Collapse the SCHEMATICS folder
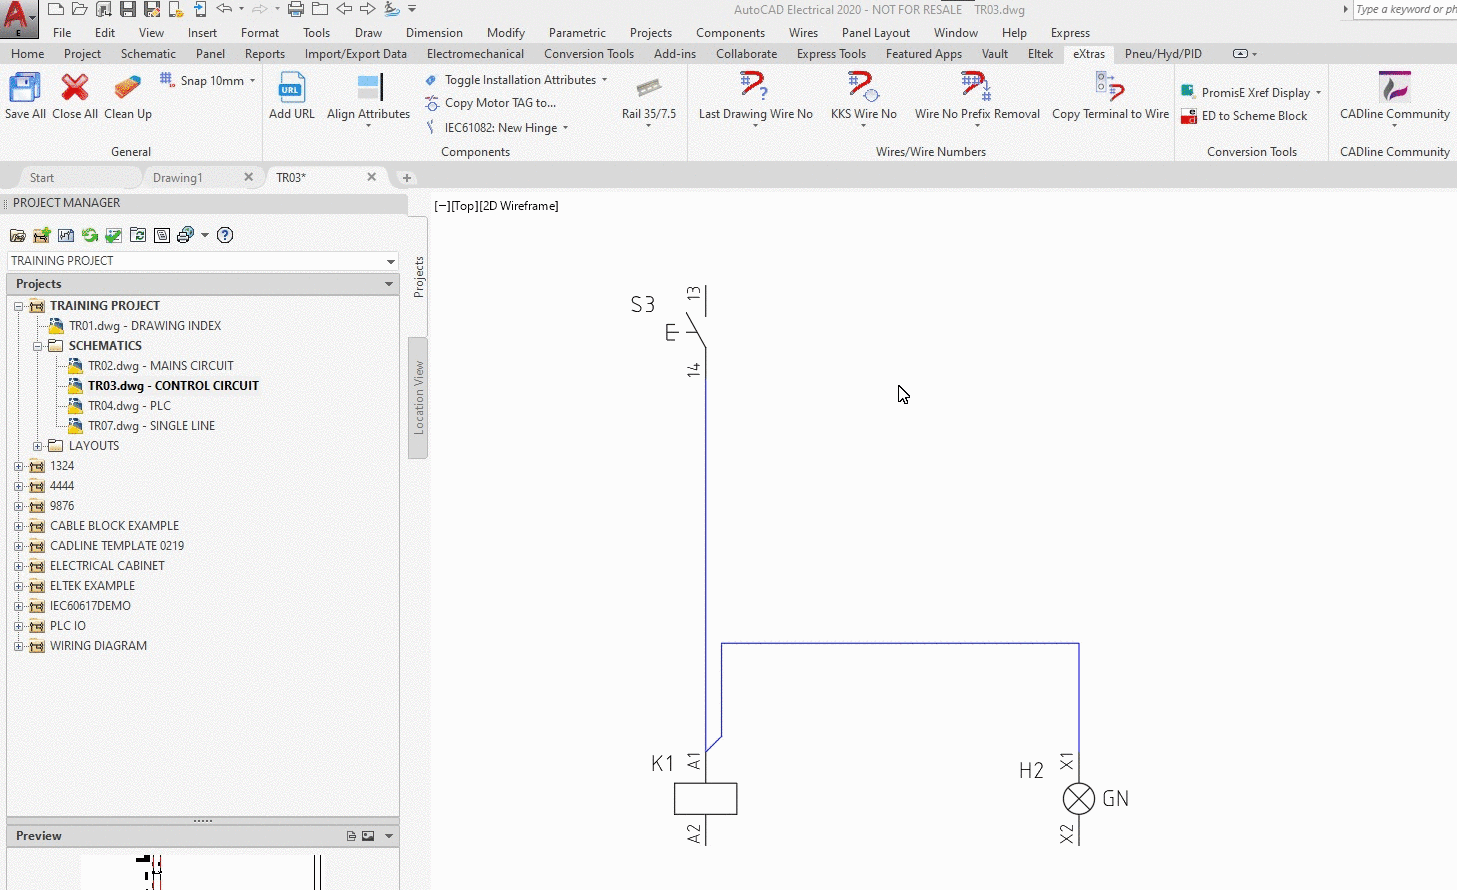Viewport: 1457px width, 890px height. (x=37, y=346)
